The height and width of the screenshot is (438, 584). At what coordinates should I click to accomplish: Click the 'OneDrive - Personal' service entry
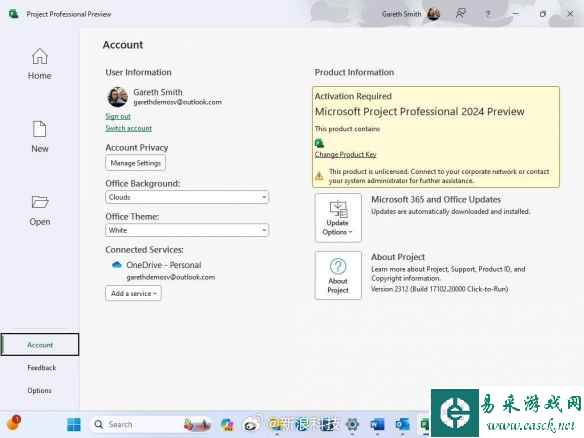coord(164,265)
